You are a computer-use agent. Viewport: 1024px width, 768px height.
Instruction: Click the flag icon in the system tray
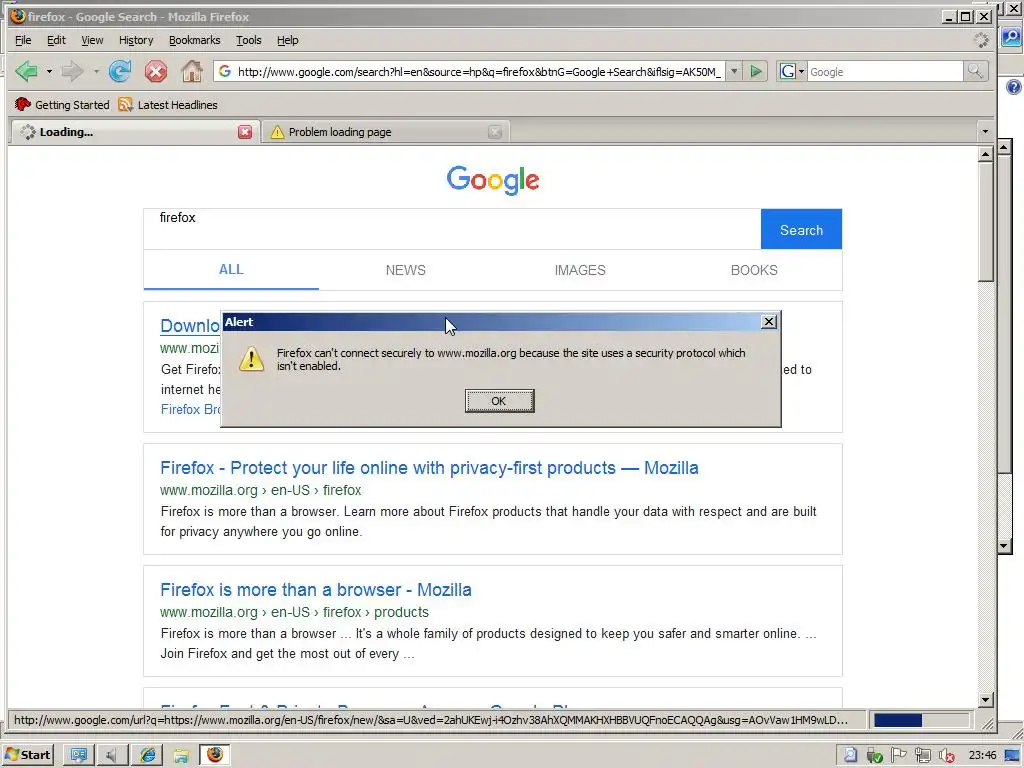899,756
